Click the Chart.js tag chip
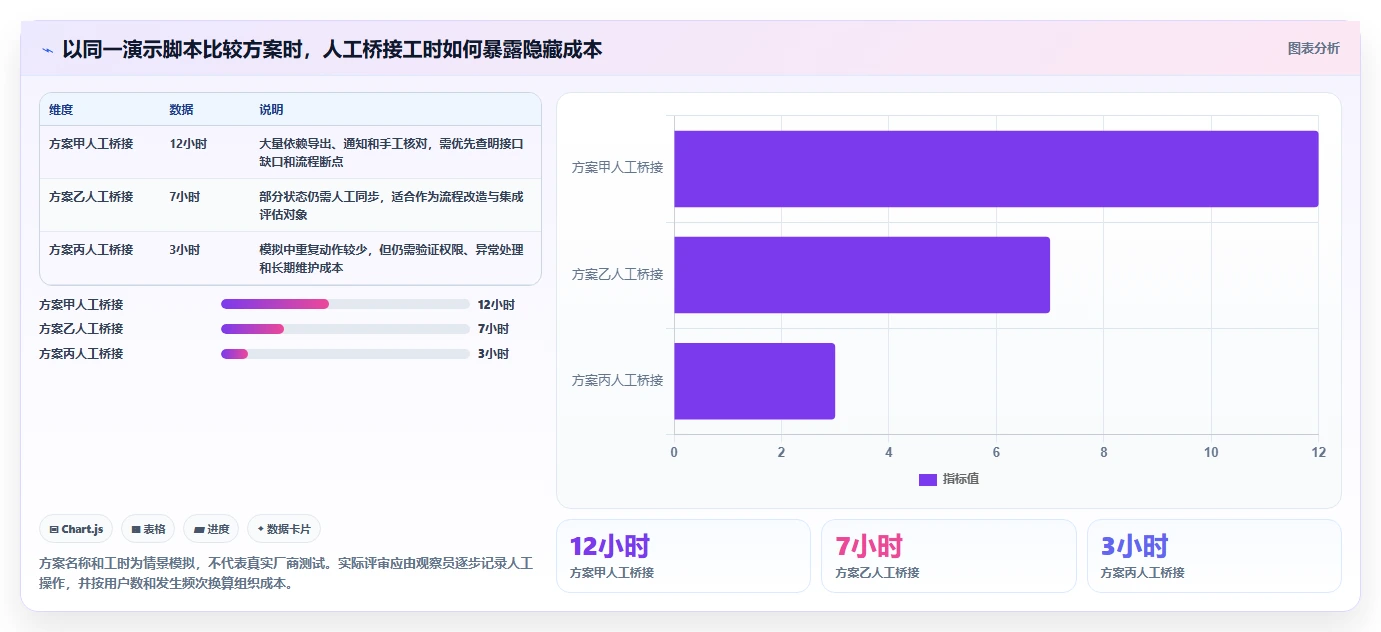The image size is (1381, 632). tap(76, 529)
